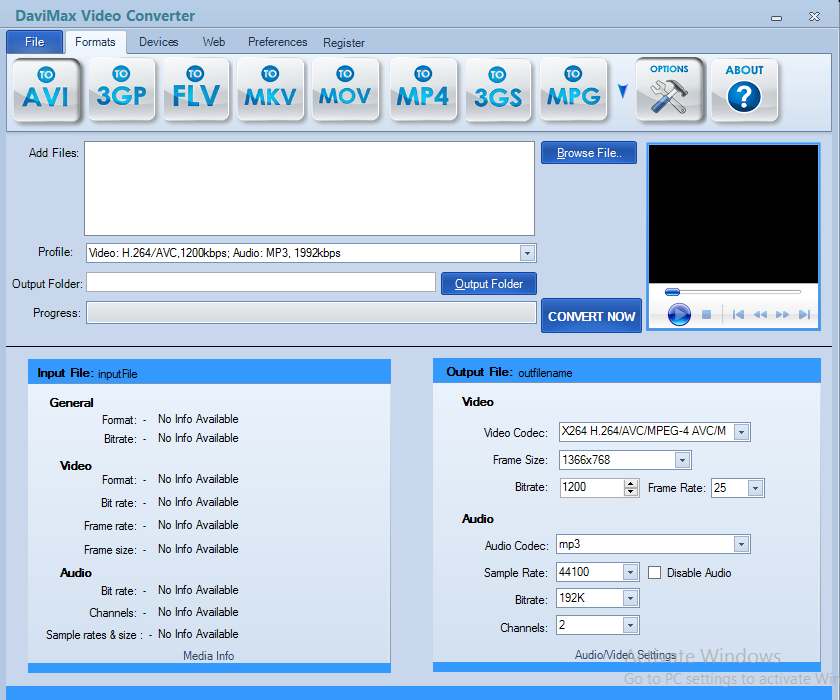Pick the To FLV format icon

pyautogui.click(x=196, y=90)
